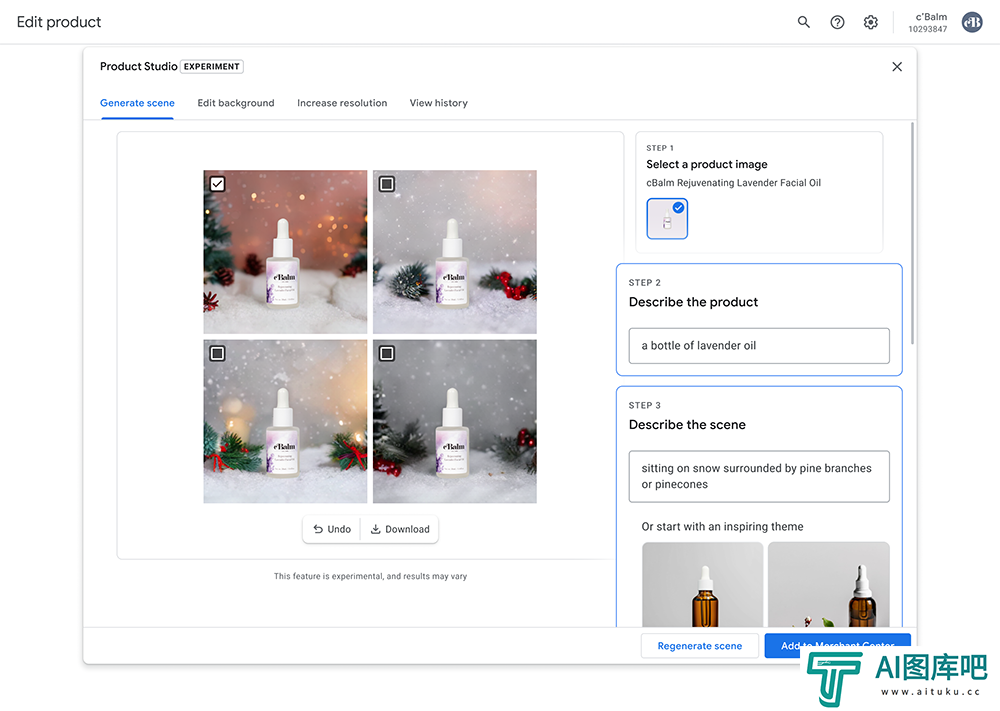The width and height of the screenshot is (1000, 711).
Task: Open the Increase resolution tab
Action: pyautogui.click(x=342, y=103)
